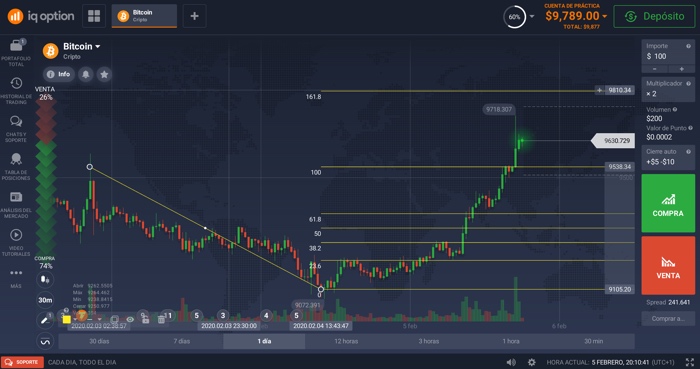Click the iq option logo
The image size is (700, 369).
click(41, 17)
